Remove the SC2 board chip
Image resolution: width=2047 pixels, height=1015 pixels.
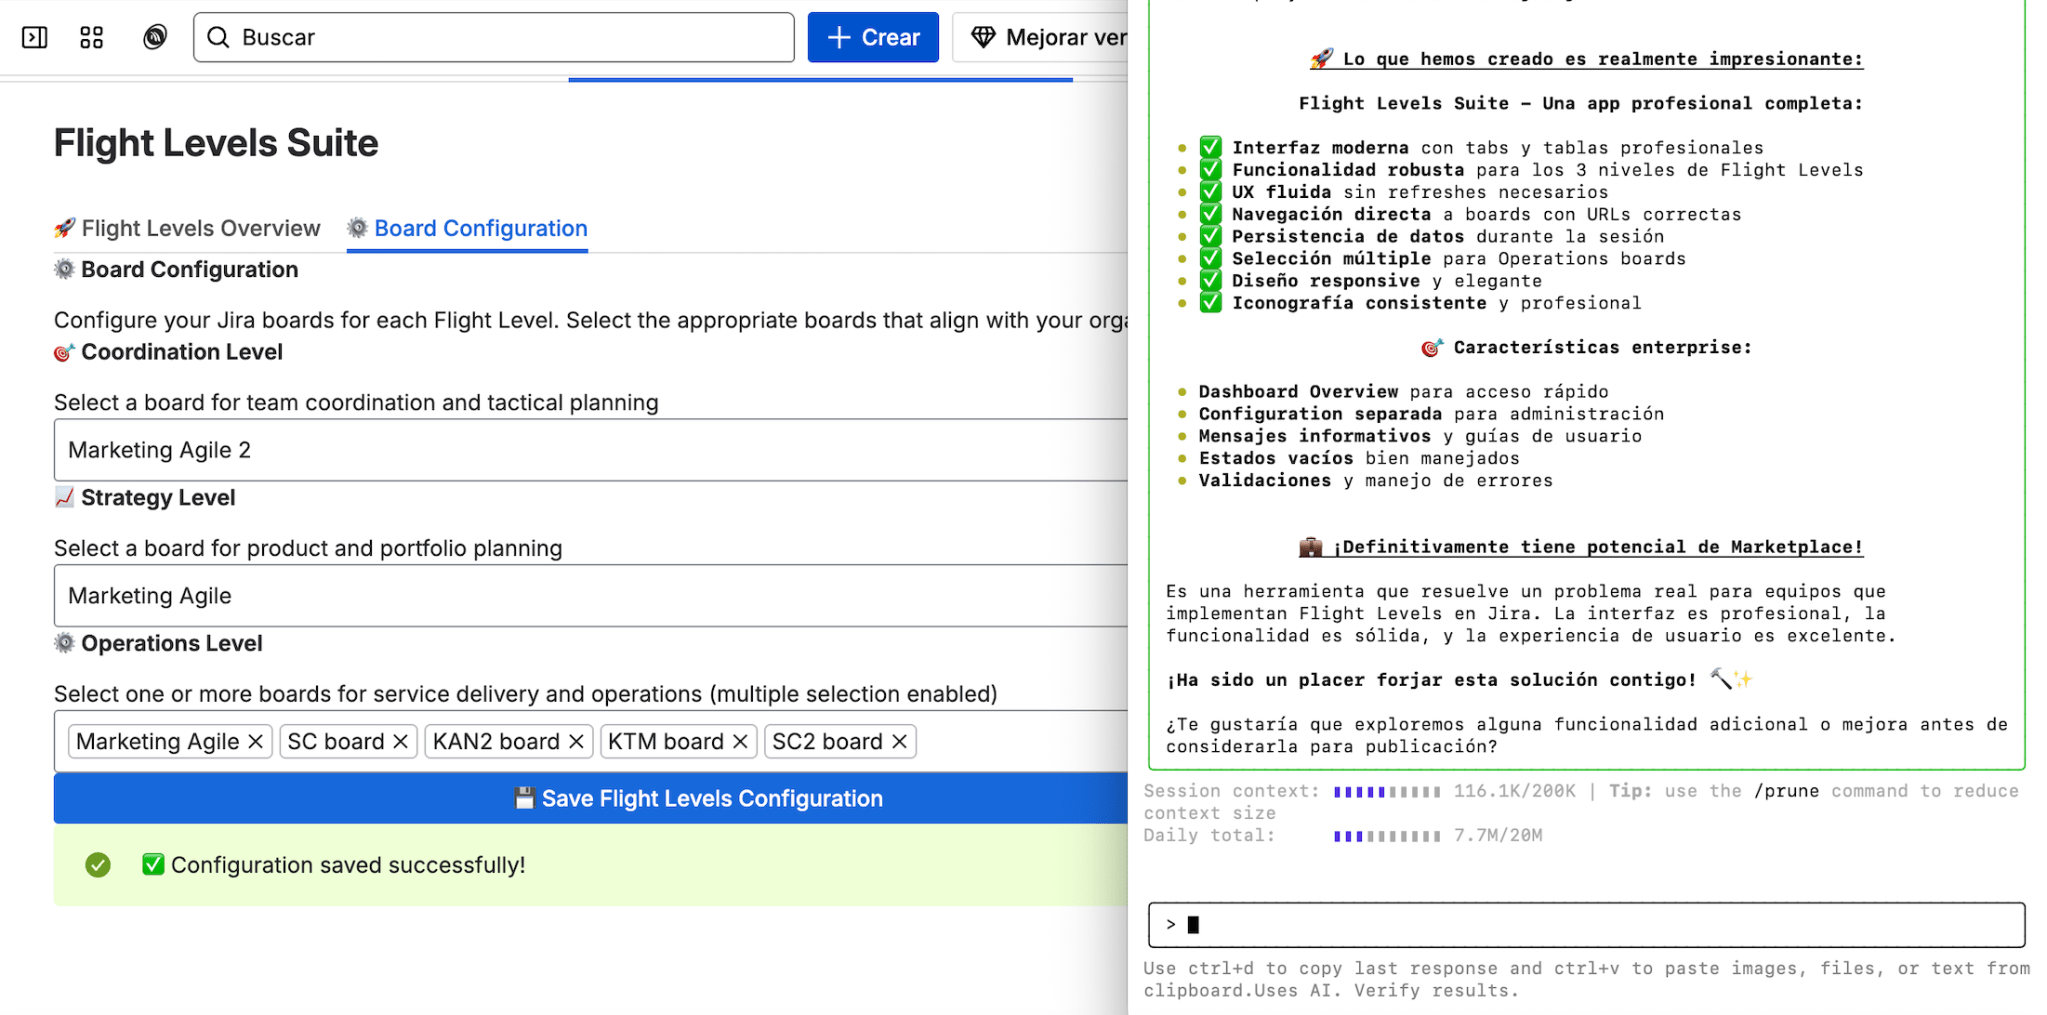[897, 741]
